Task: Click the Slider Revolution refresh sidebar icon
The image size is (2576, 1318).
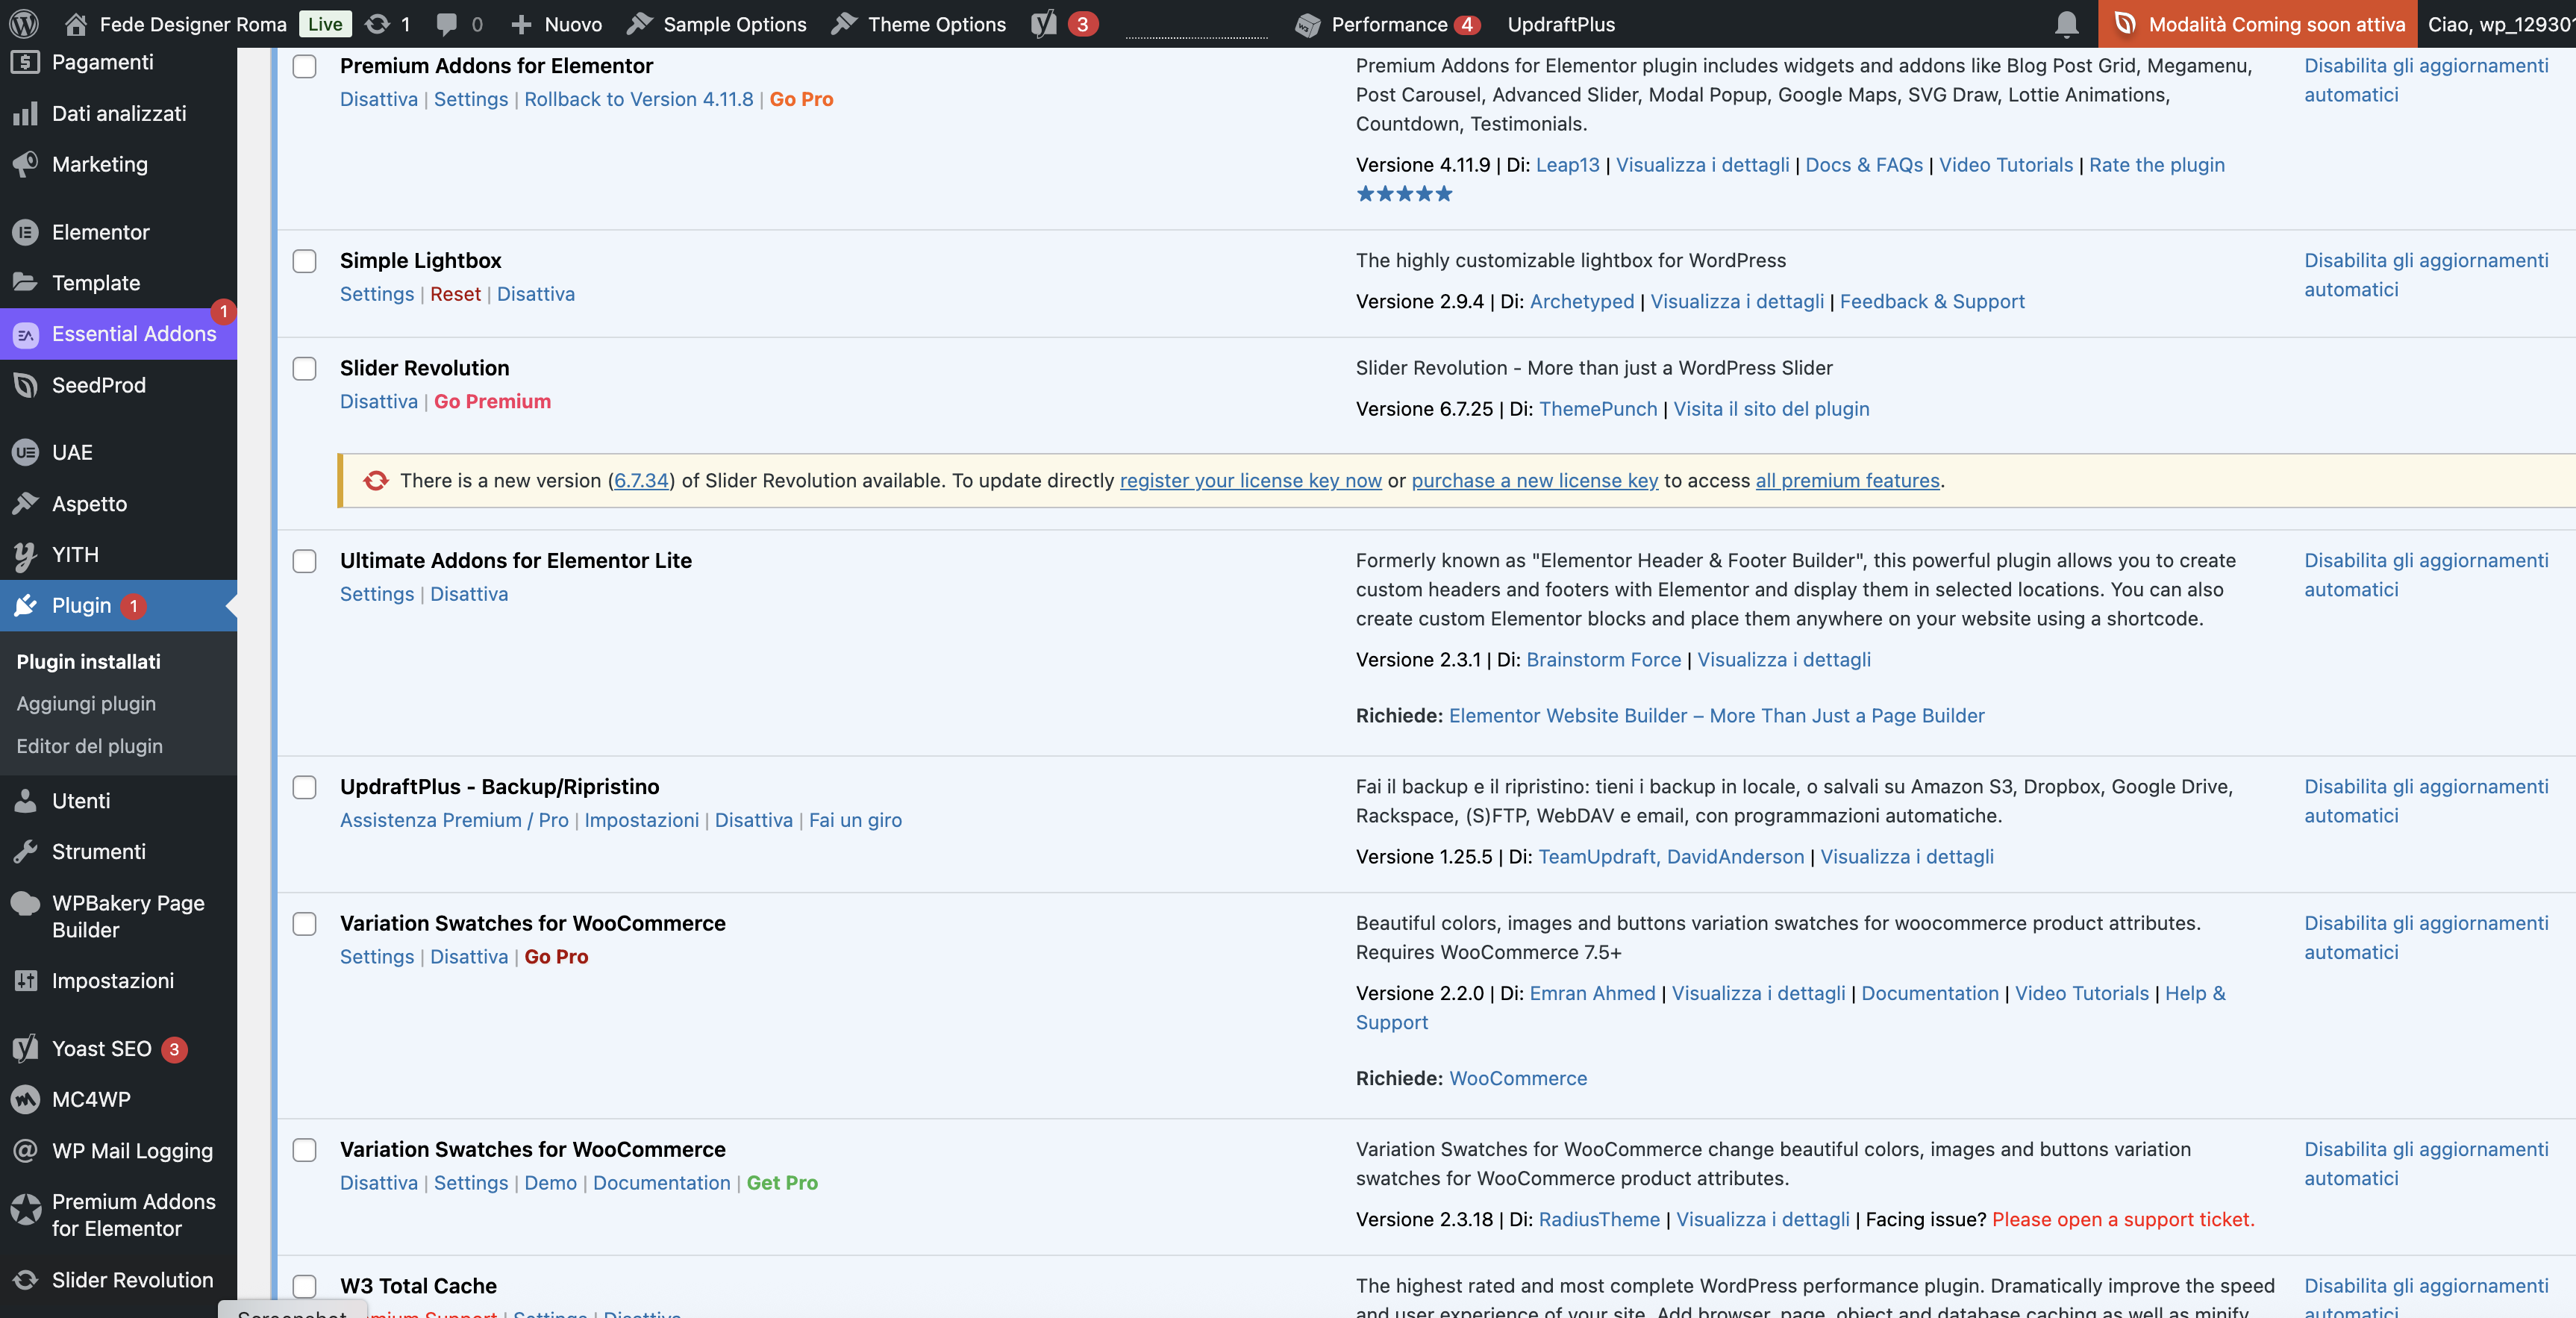Action: click(x=25, y=1280)
